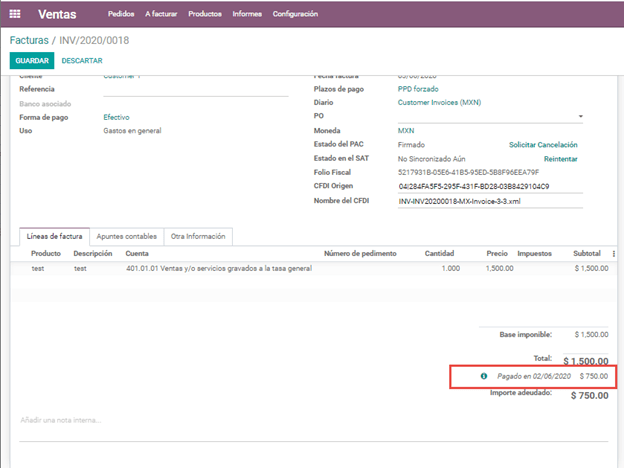
Task: Expand the PO dropdown field
Action: pos(580,117)
